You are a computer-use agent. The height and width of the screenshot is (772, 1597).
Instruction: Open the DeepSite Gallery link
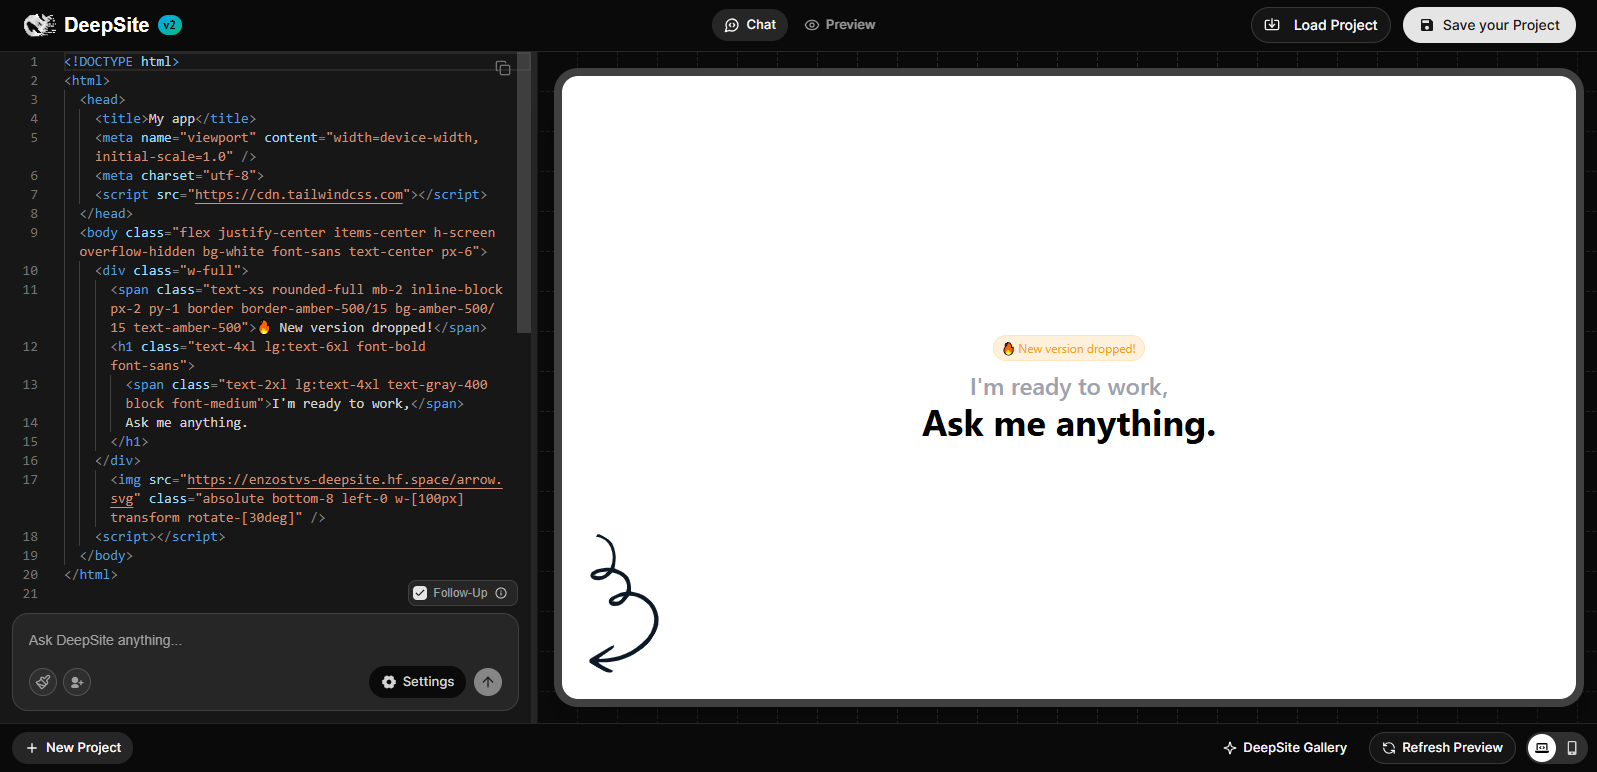click(x=1284, y=748)
